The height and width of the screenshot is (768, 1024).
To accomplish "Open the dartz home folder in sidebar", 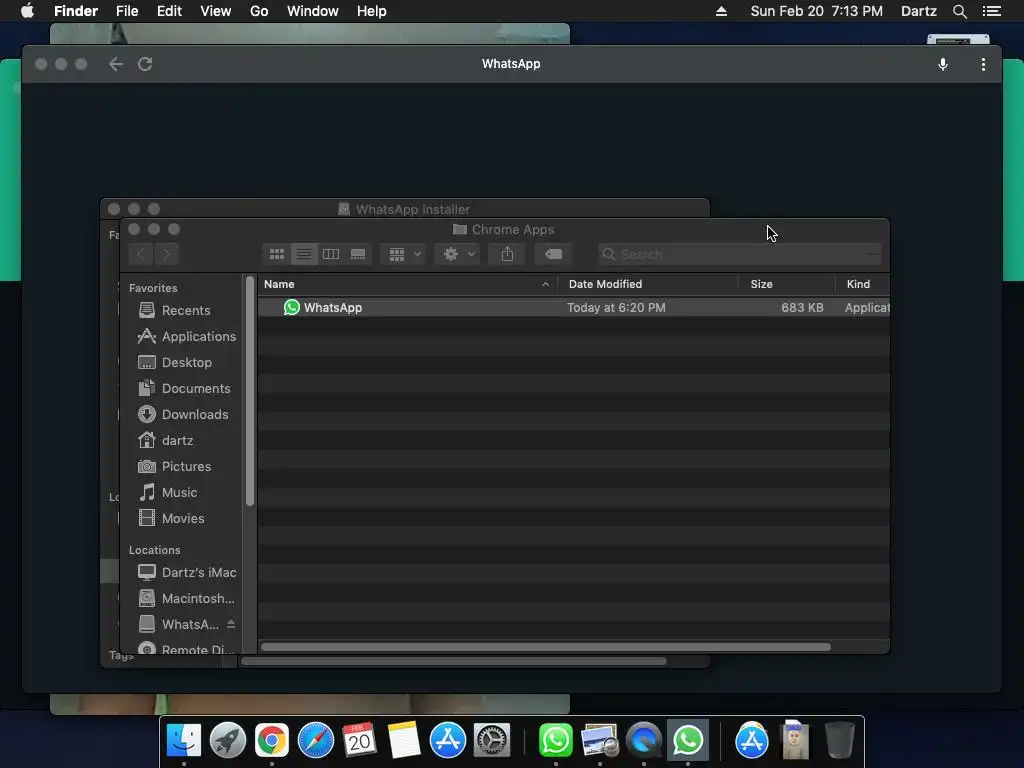I will click(x=167, y=441).
